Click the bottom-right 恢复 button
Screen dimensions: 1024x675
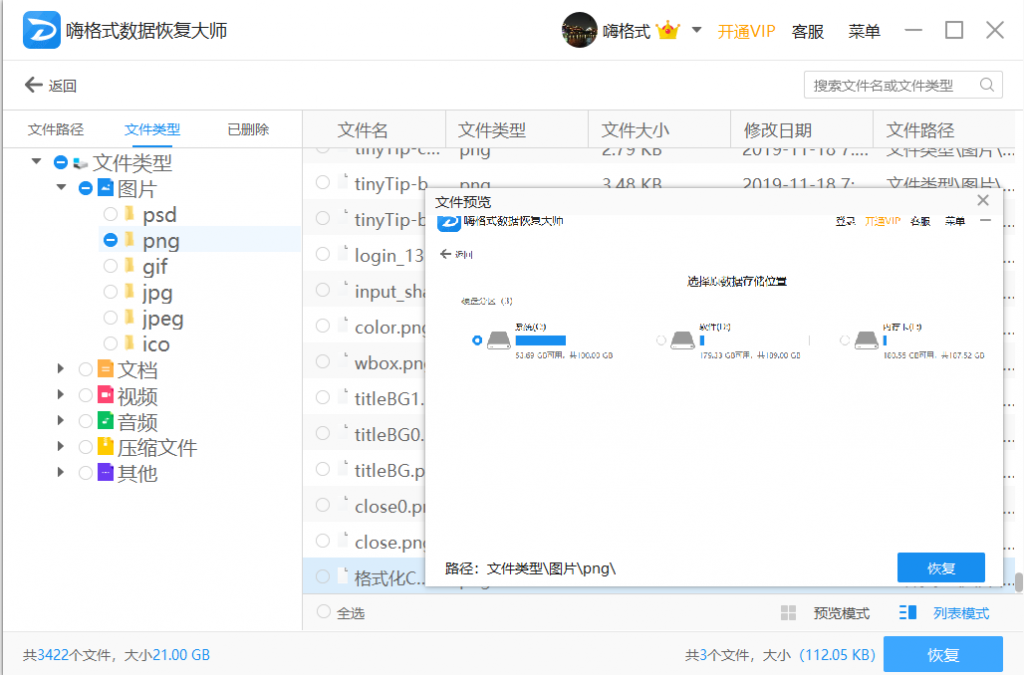(943, 654)
